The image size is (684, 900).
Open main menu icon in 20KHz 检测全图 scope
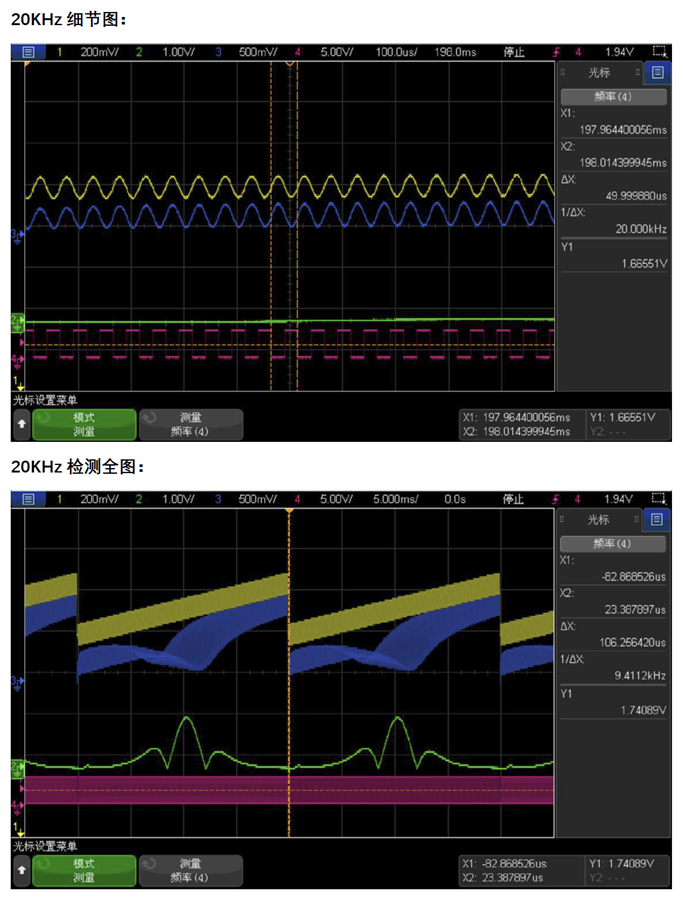[x=27, y=498]
